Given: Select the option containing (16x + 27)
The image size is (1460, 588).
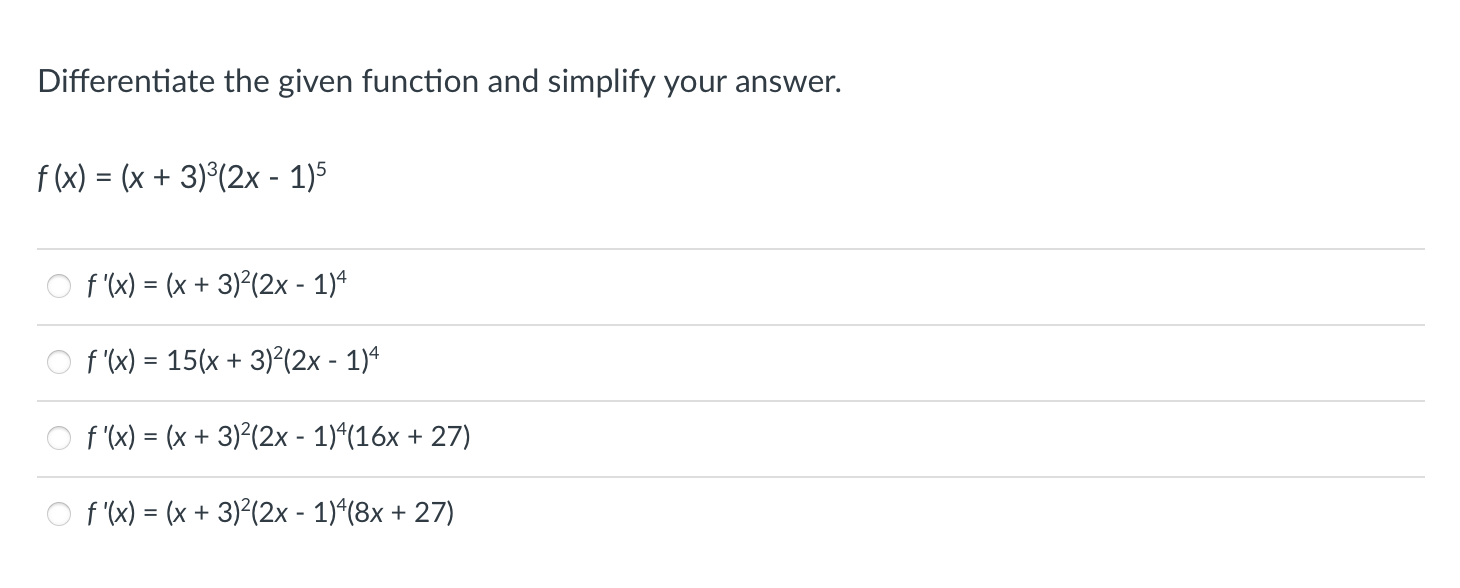Looking at the screenshot, I should pyautogui.click(x=58, y=437).
